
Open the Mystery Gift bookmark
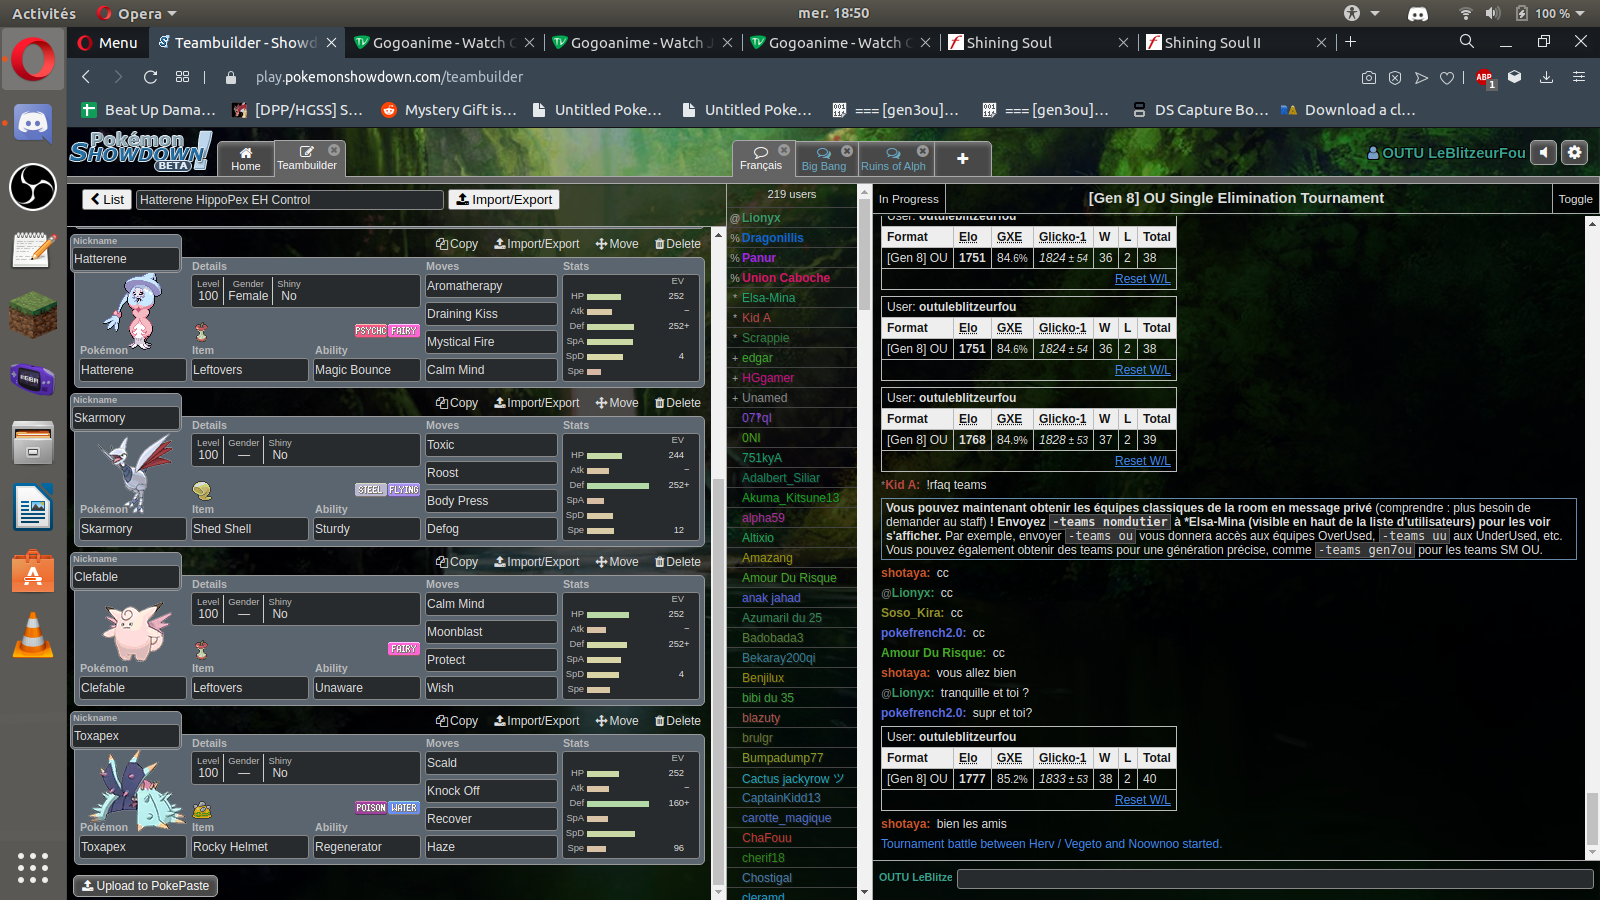[449, 110]
